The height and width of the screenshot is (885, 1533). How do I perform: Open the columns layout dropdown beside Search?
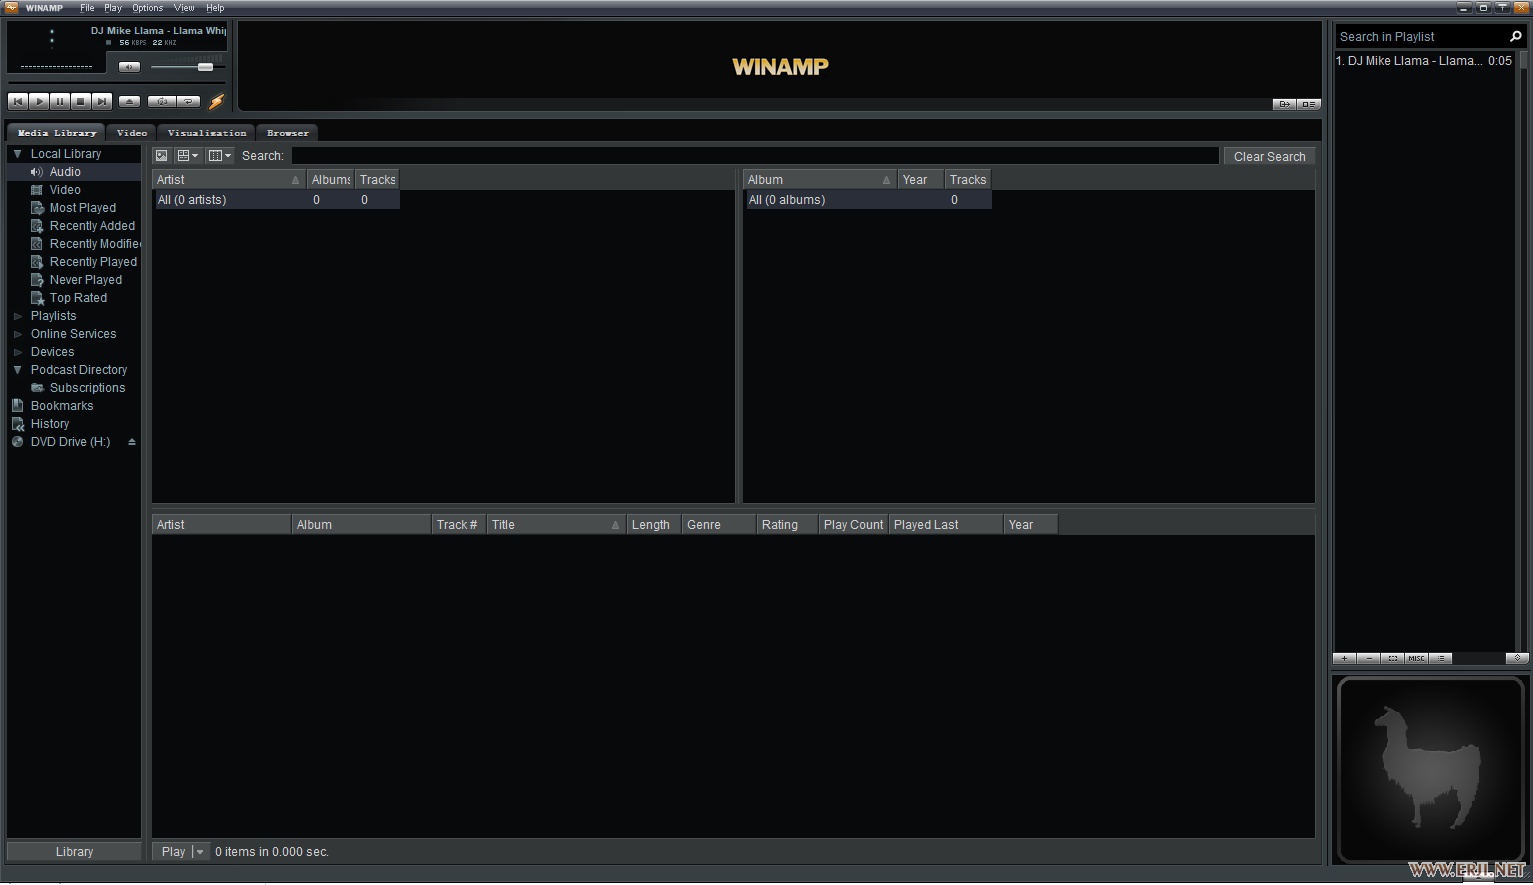(x=219, y=156)
